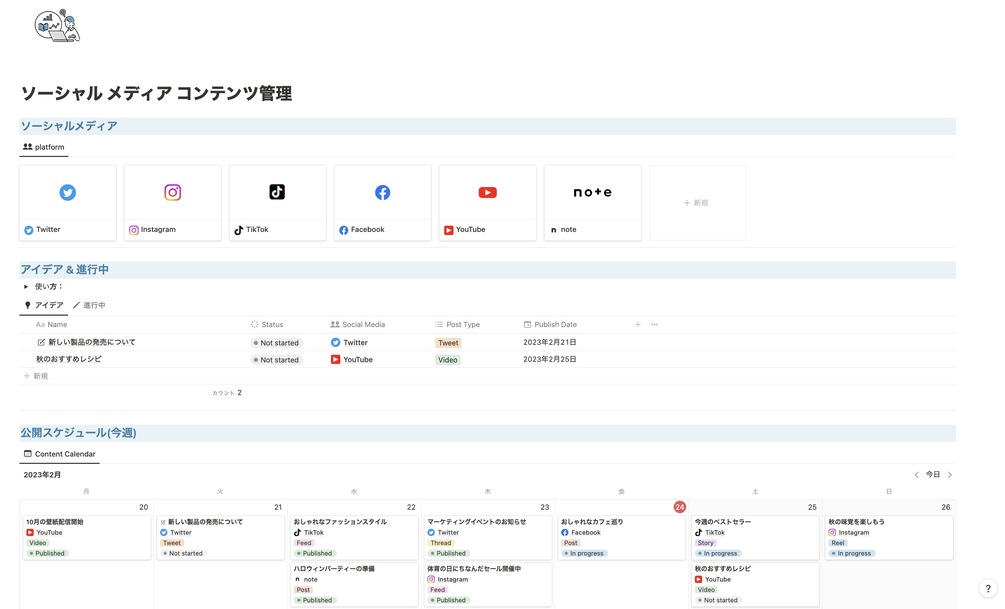Screen dimensions: 1005x609
Task: Open the ハロウィンパーティーの準備 calendar card
Action: pos(354,585)
